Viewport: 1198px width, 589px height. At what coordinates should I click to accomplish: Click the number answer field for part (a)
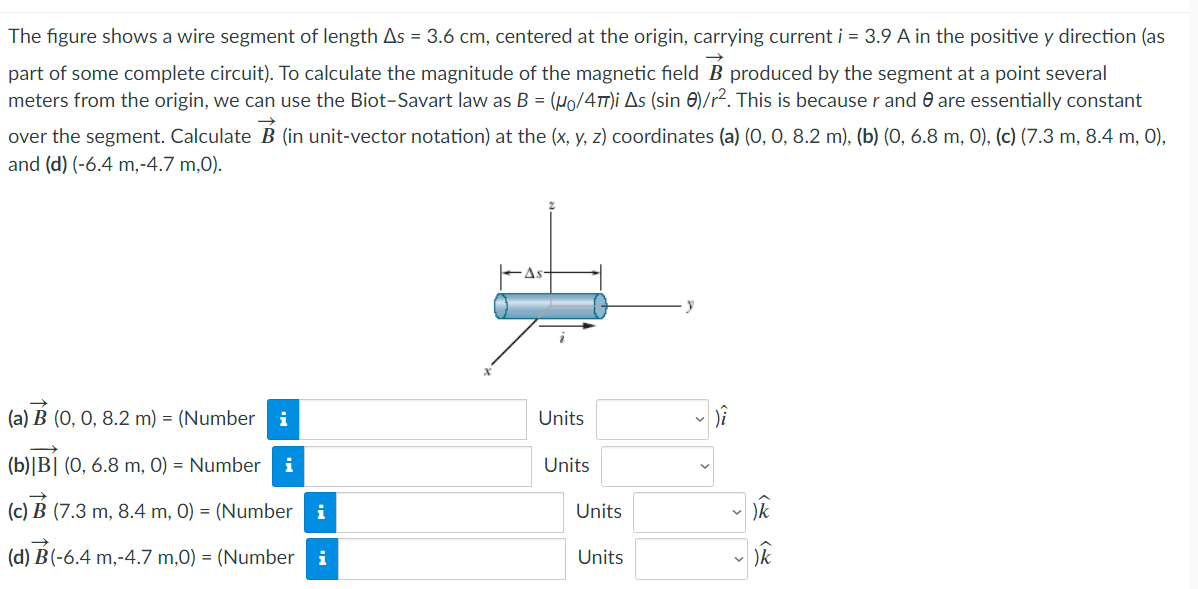[412, 419]
